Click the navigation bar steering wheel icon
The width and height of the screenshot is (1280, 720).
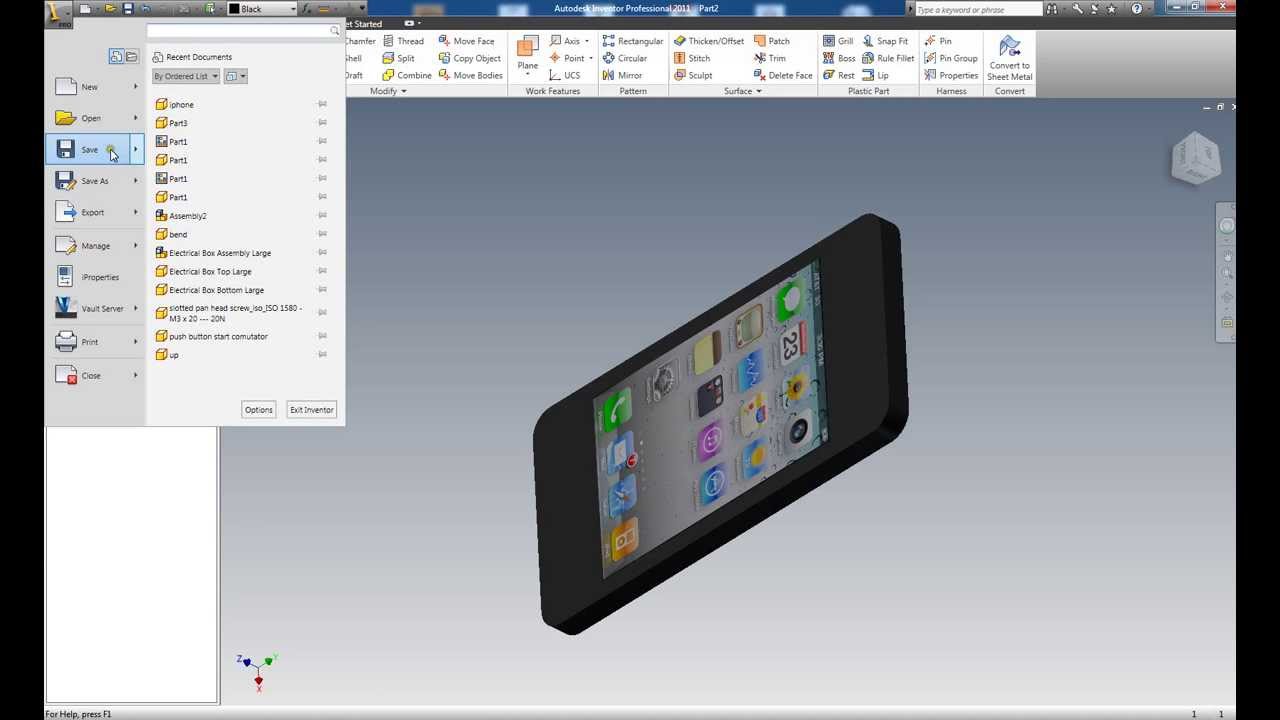1227,225
